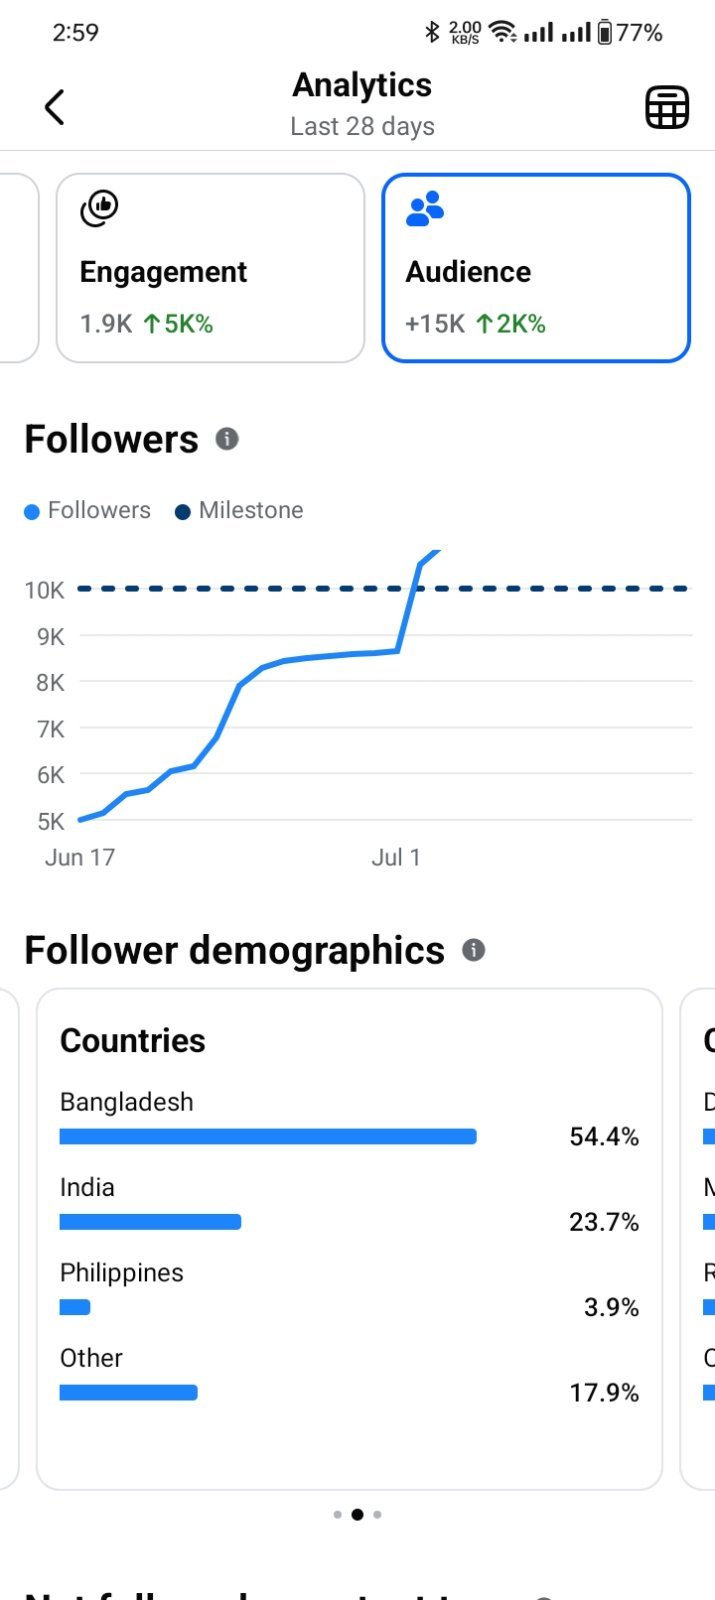This screenshot has height=1600, width=715.
Task: Select the Engagement card
Action: pos(210,268)
